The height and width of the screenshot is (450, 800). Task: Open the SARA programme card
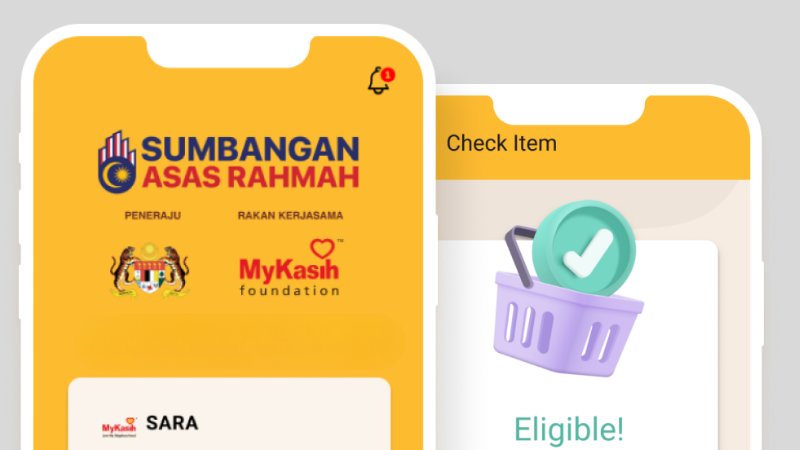pyautogui.click(x=230, y=414)
